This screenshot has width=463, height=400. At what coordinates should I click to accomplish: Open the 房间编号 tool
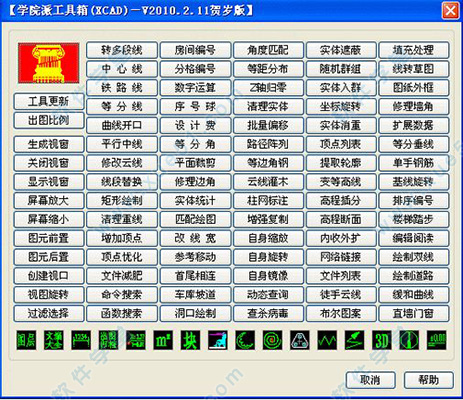pos(195,50)
